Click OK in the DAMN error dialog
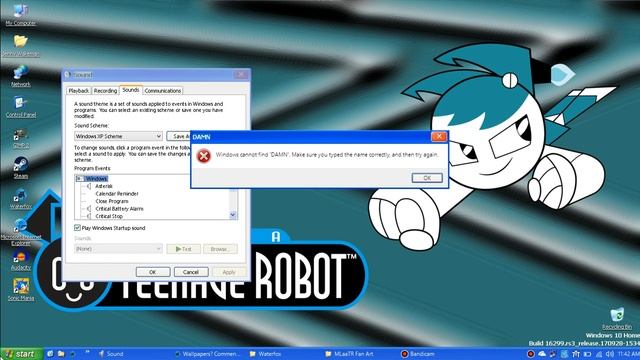The image size is (640, 360). pyautogui.click(x=427, y=178)
